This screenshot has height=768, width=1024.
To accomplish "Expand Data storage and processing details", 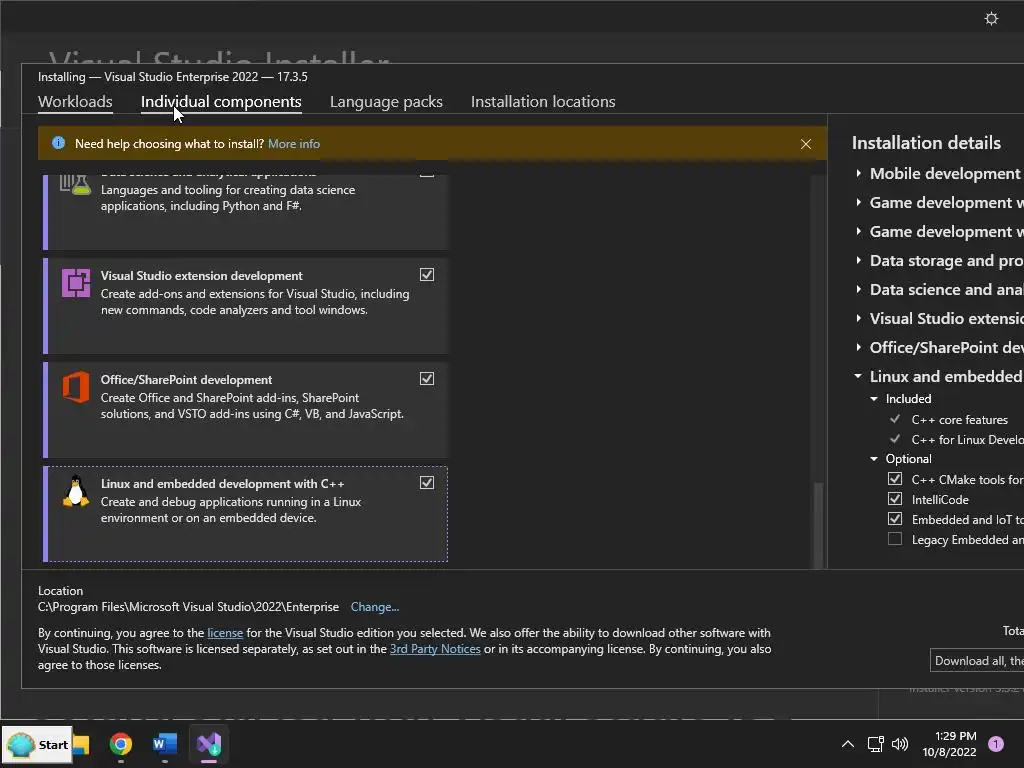I will click(859, 261).
